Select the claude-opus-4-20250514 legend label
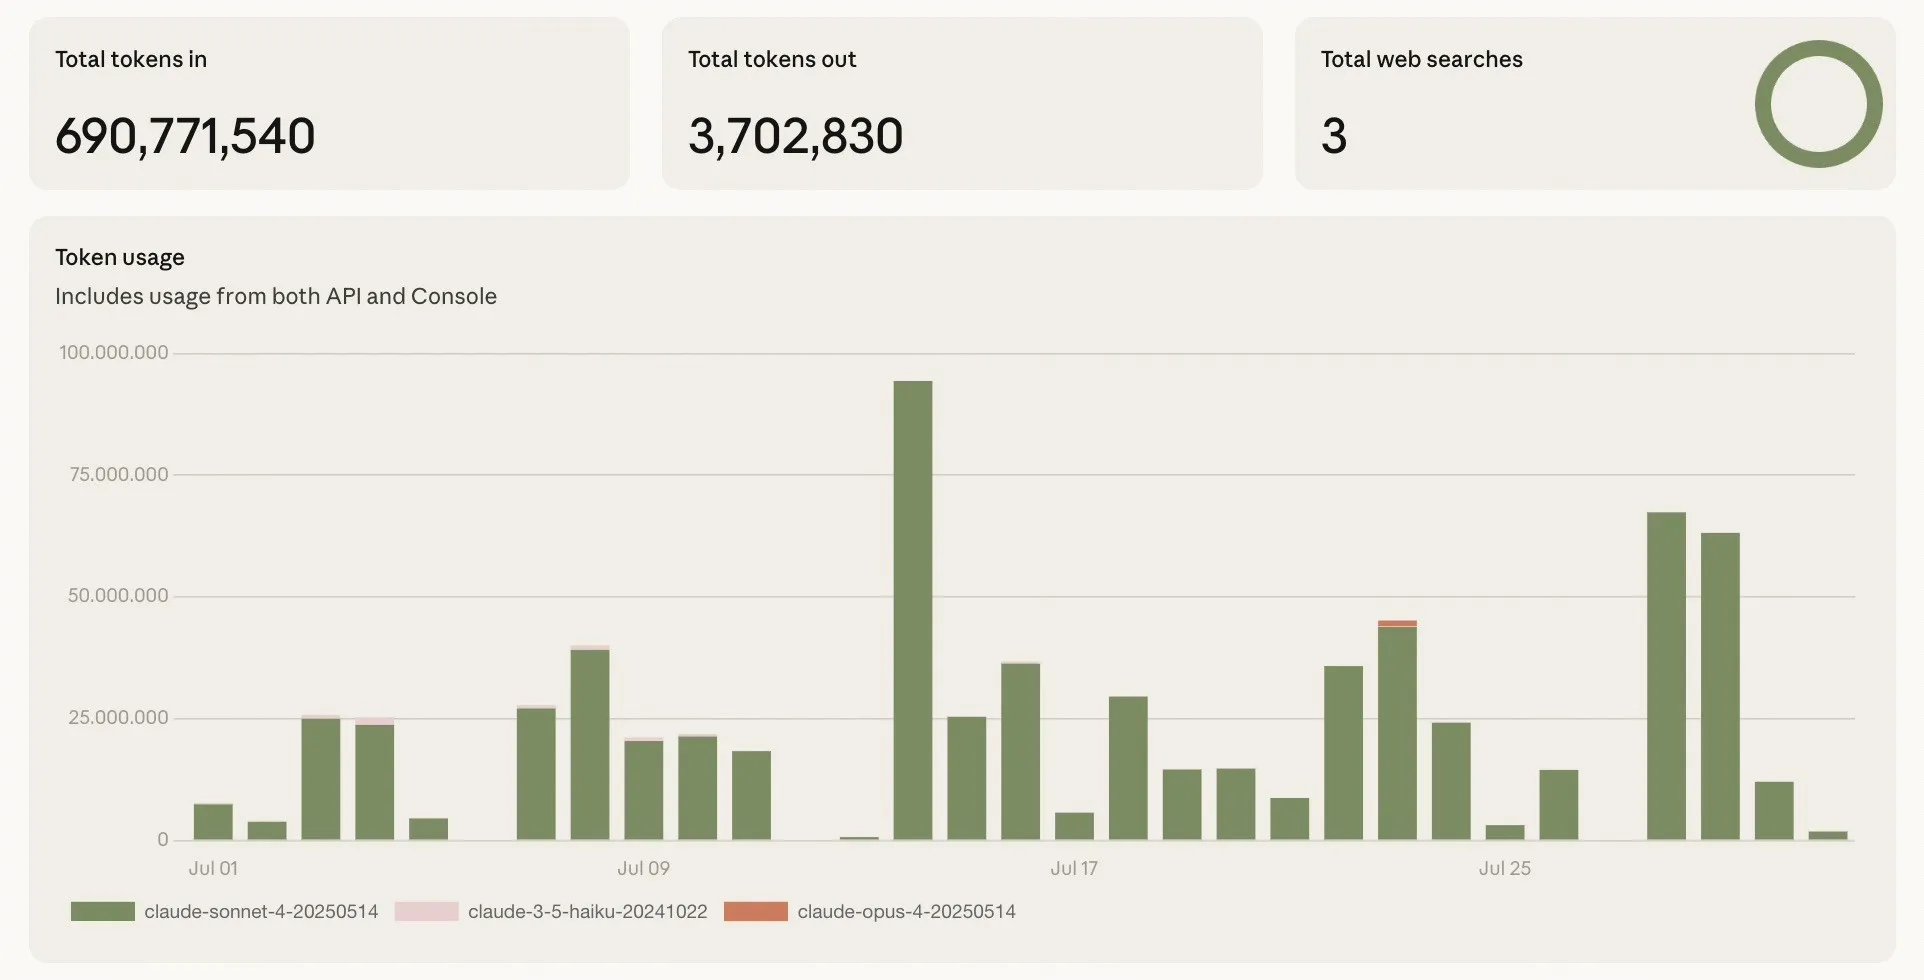 point(906,911)
